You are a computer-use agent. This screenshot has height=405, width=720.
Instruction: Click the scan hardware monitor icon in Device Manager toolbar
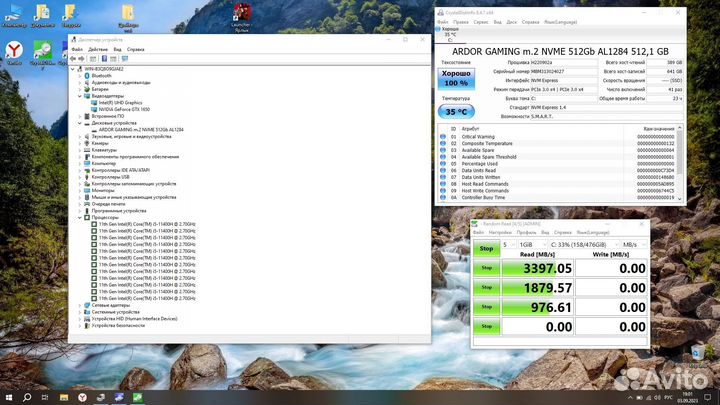coord(124,59)
